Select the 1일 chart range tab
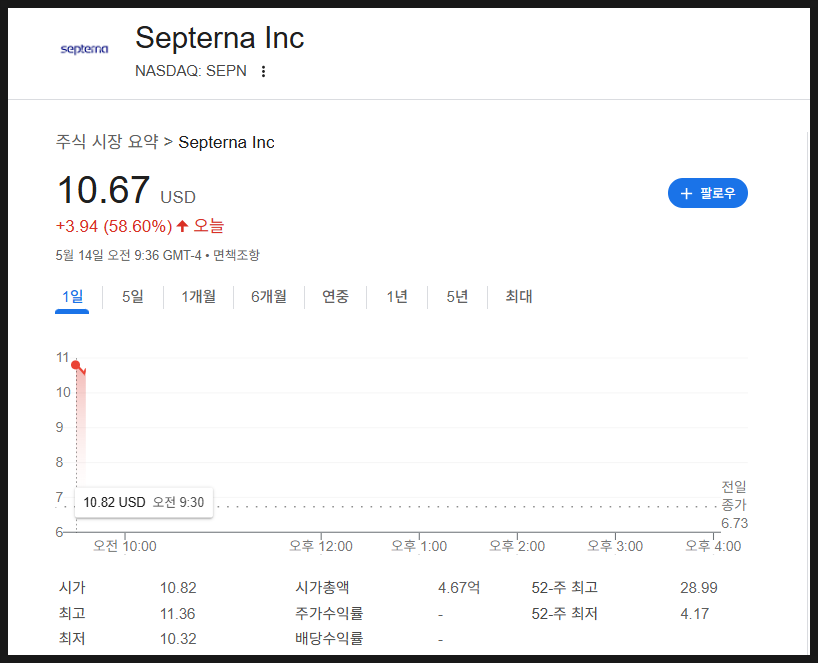The height and width of the screenshot is (663, 818). pyautogui.click(x=72, y=296)
